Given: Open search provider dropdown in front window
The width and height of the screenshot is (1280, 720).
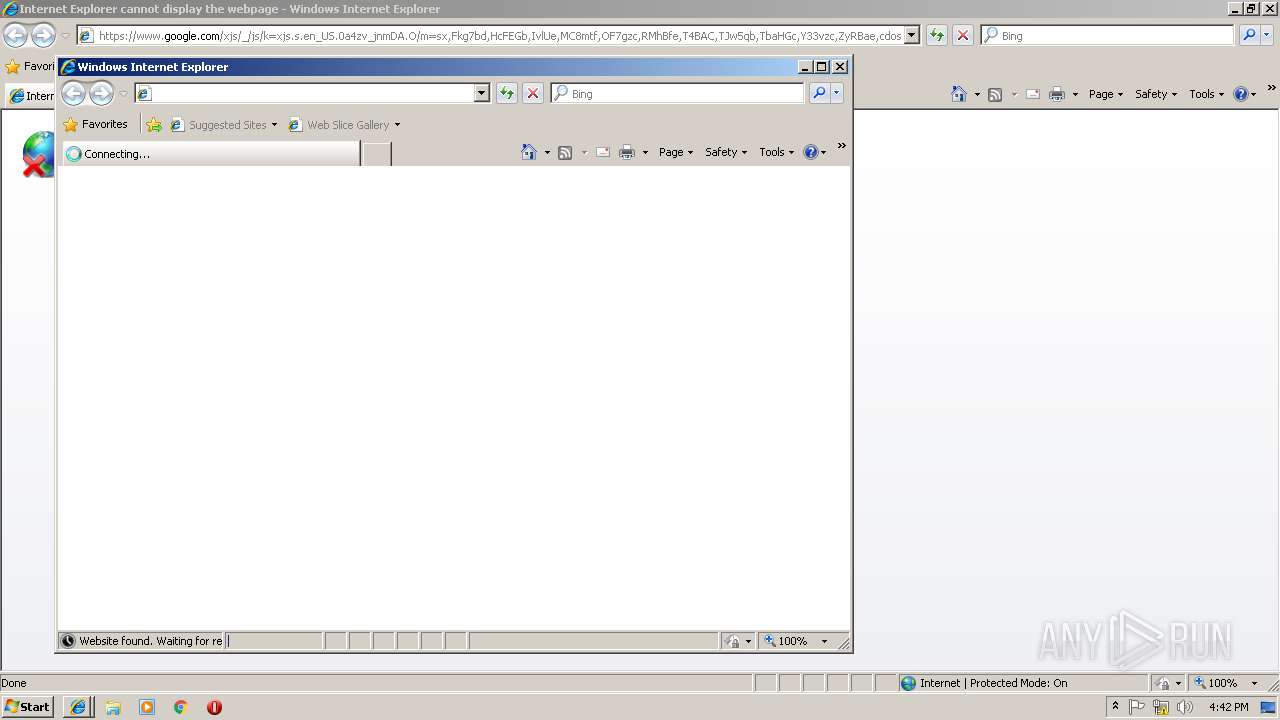Looking at the screenshot, I should click(837, 93).
